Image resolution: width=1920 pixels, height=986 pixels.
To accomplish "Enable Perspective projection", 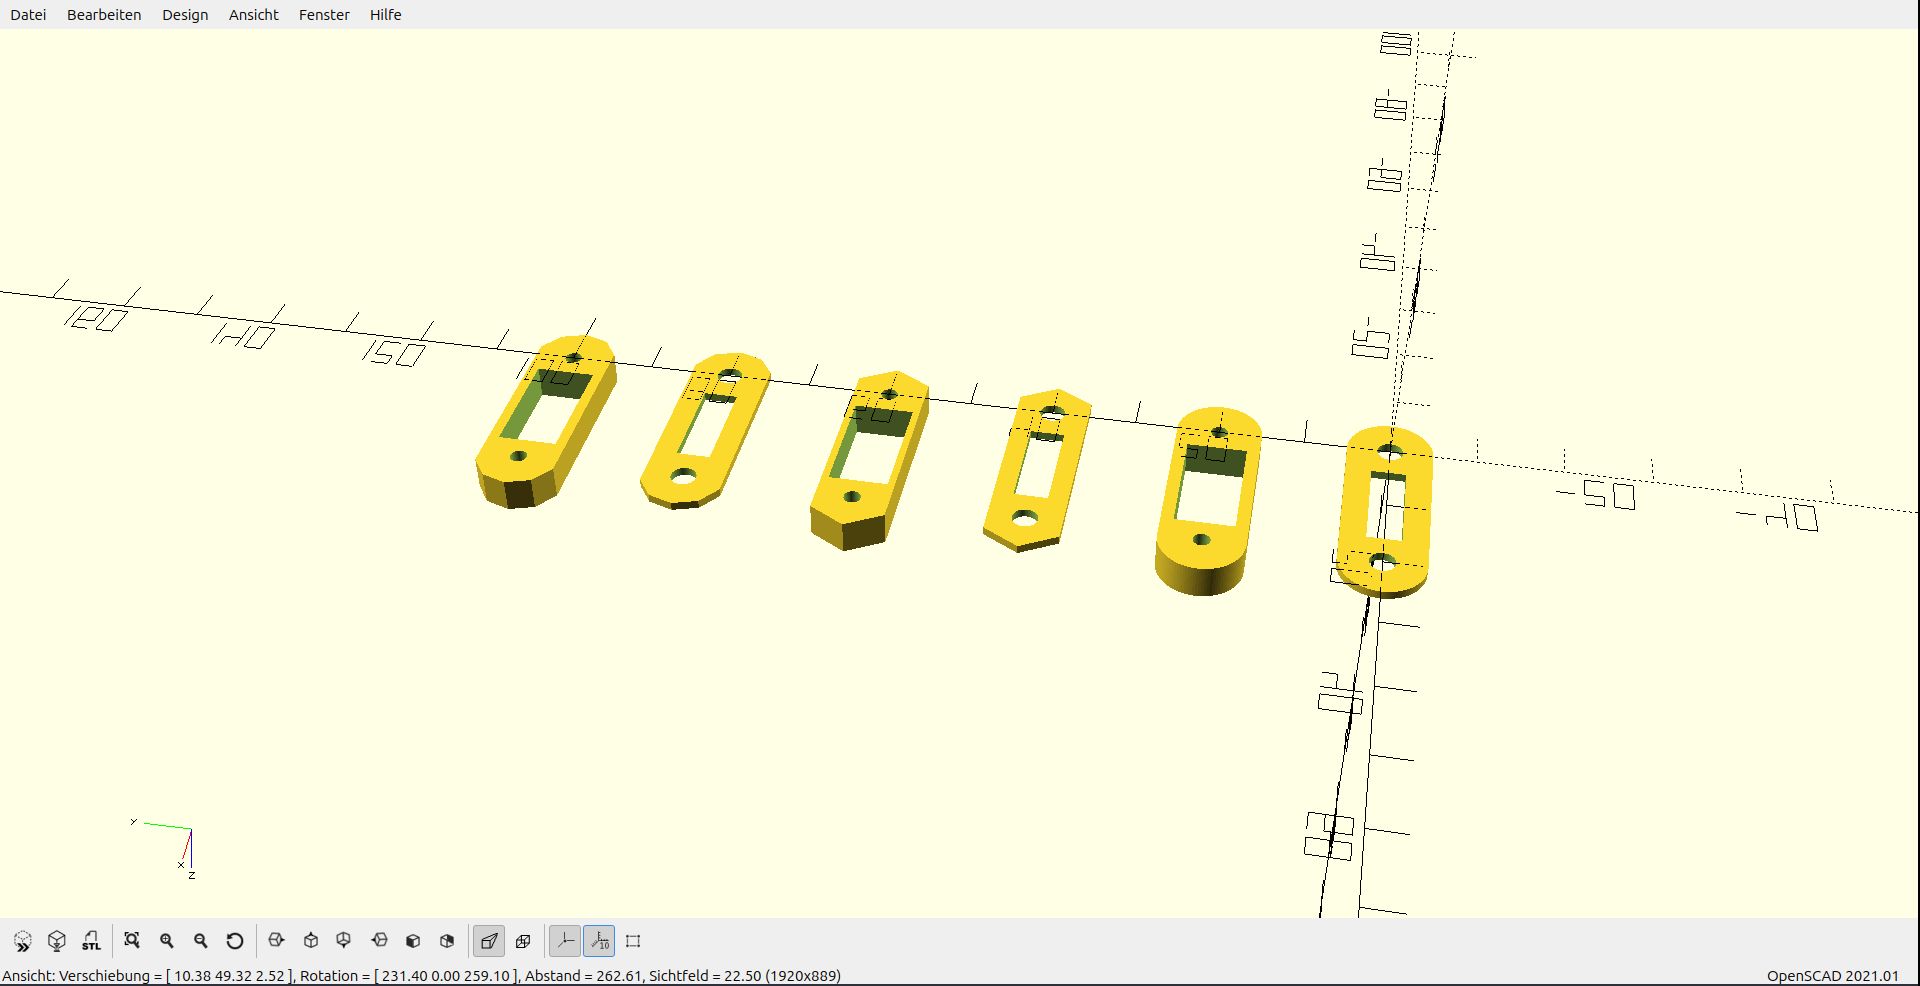I will tap(489, 941).
